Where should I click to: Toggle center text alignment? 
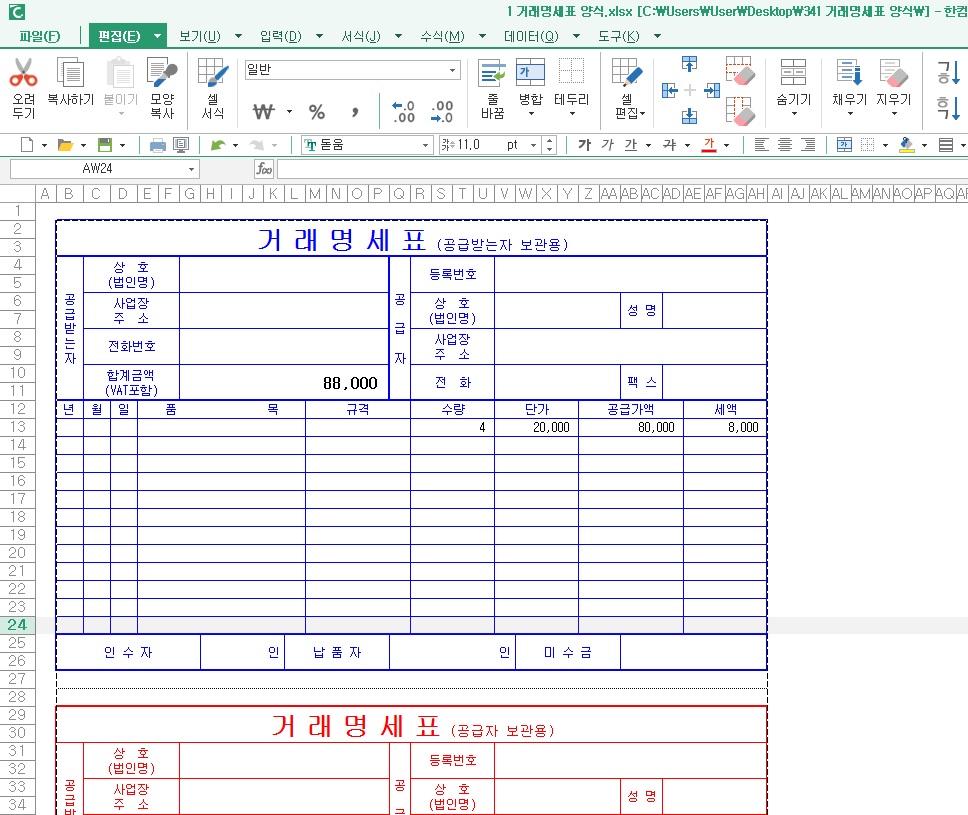785,145
